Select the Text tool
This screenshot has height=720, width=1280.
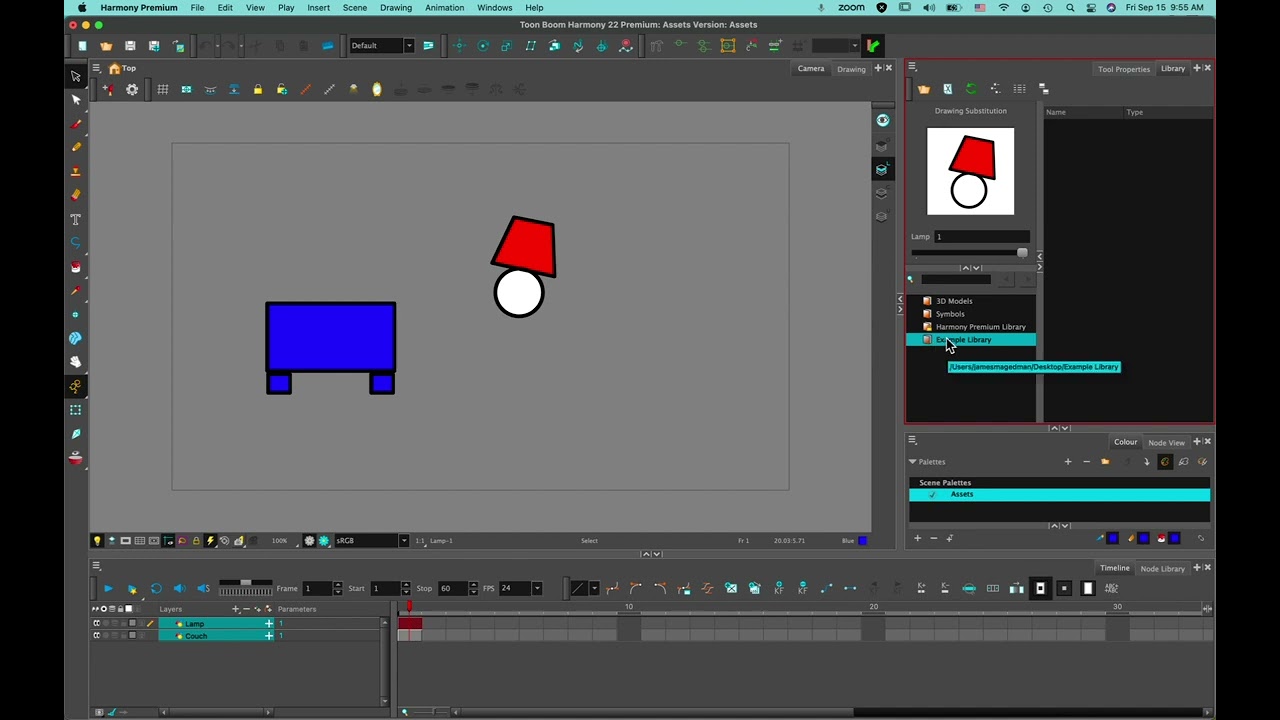pos(75,219)
